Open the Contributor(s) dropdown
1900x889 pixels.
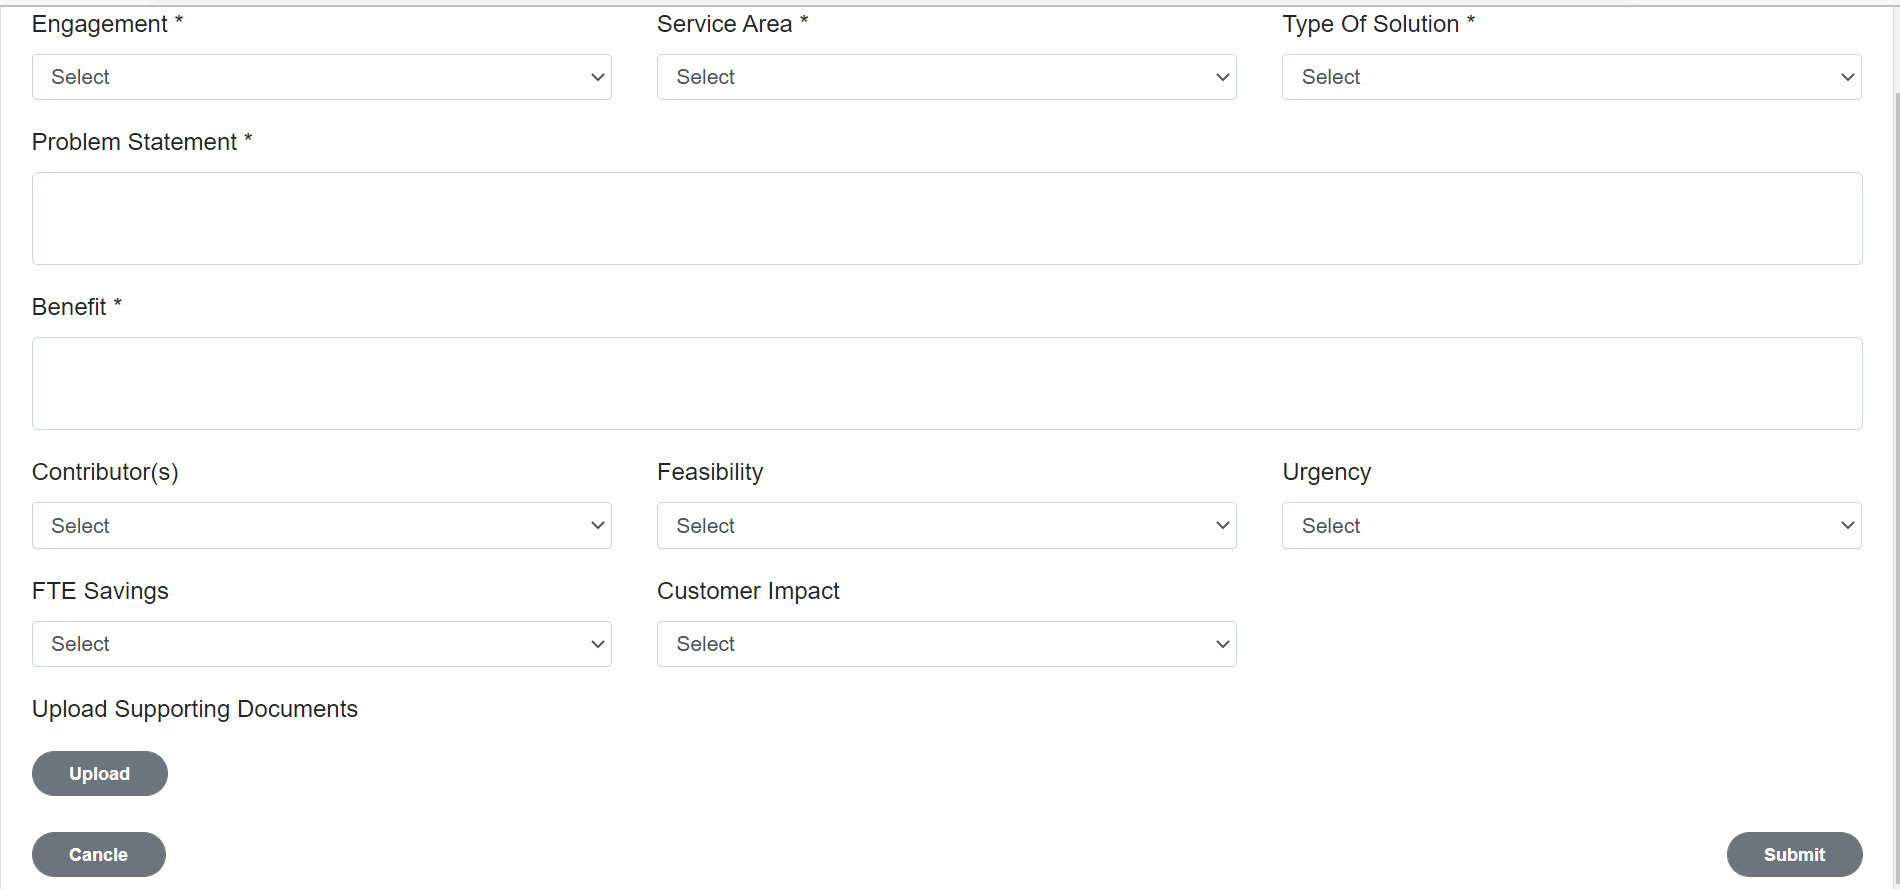coord(320,525)
